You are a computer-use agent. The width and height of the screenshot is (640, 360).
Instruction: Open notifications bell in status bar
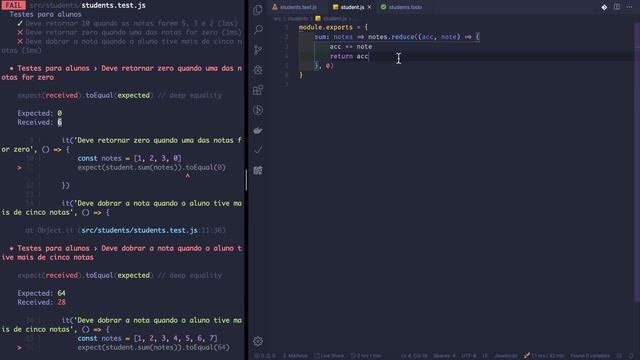coord(631,356)
